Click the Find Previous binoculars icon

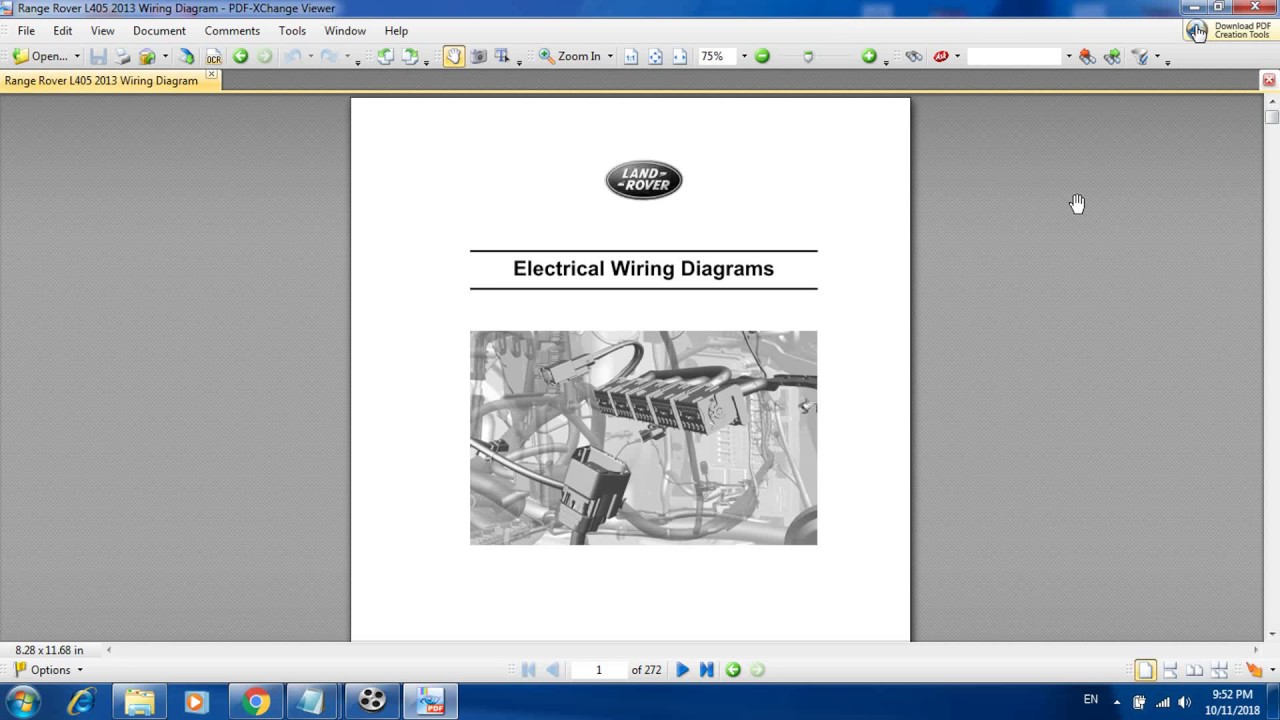(x=1087, y=56)
